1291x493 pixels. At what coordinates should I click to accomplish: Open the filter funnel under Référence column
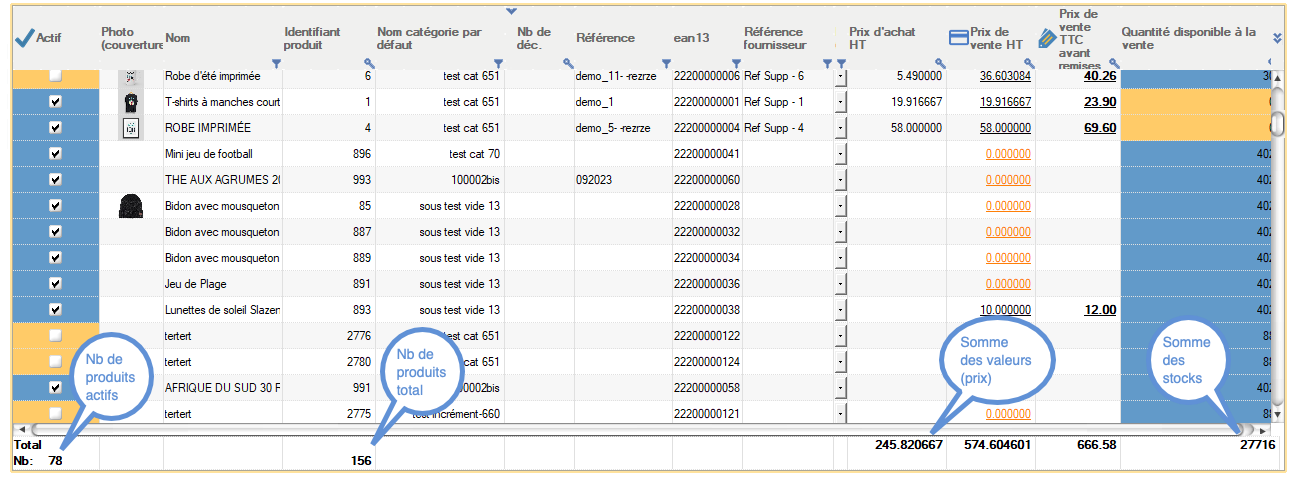(665, 64)
